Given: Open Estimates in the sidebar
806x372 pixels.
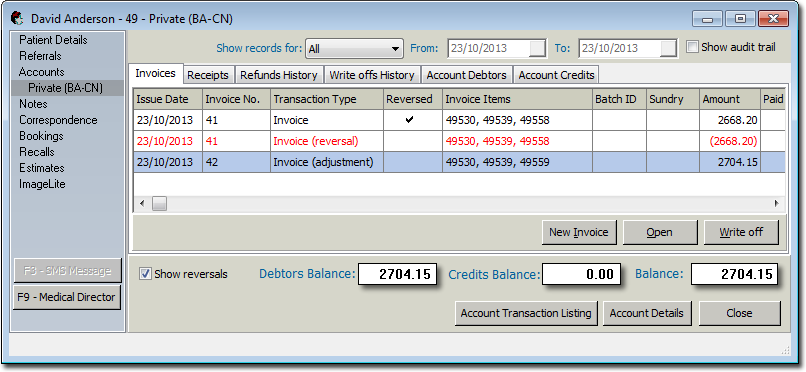Looking at the screenshot, I should (x=42, y=168).
